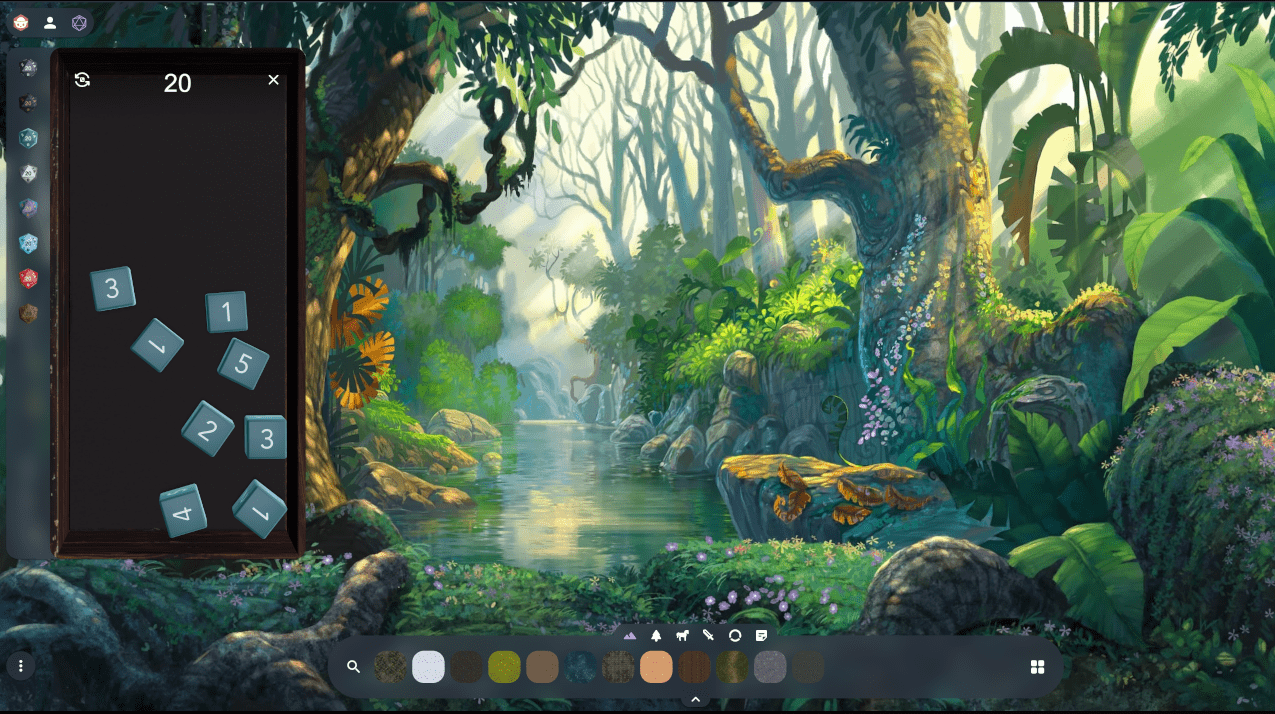Click the reroll dice icon in tray
This screenshot has height=714, width=1275.
click(x=83, y=80)
